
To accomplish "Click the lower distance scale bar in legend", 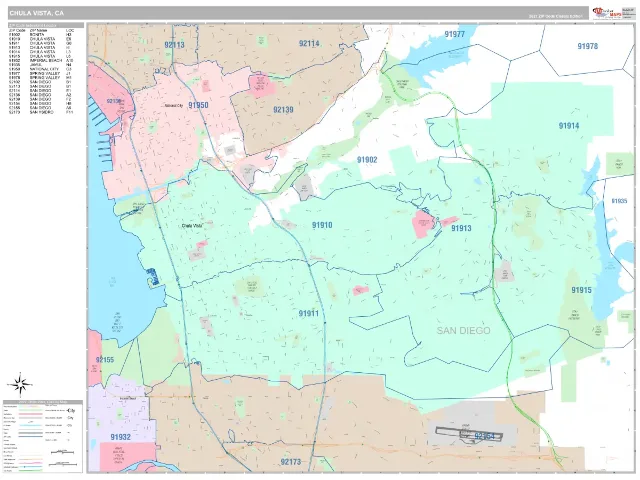I will tap(63, 464).
